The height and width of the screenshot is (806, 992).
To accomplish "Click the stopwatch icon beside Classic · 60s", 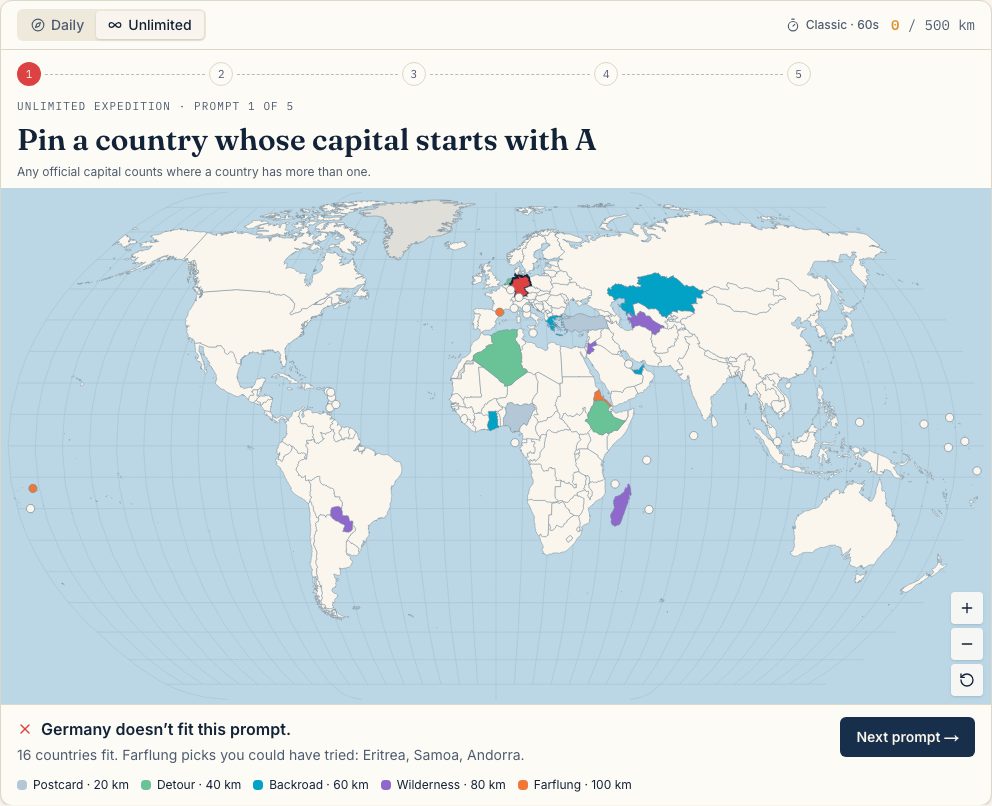I will (792, 25).
